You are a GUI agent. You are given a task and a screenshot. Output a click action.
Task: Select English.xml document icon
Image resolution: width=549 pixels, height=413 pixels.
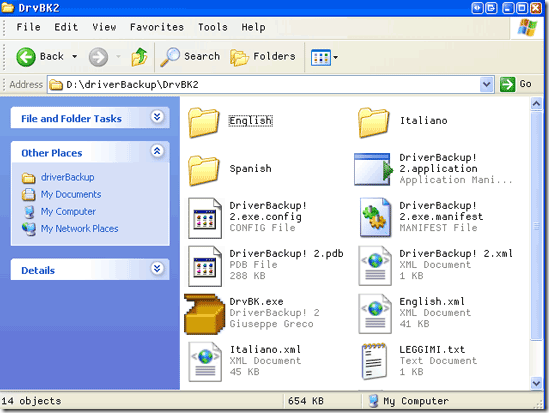click(375, 314)
